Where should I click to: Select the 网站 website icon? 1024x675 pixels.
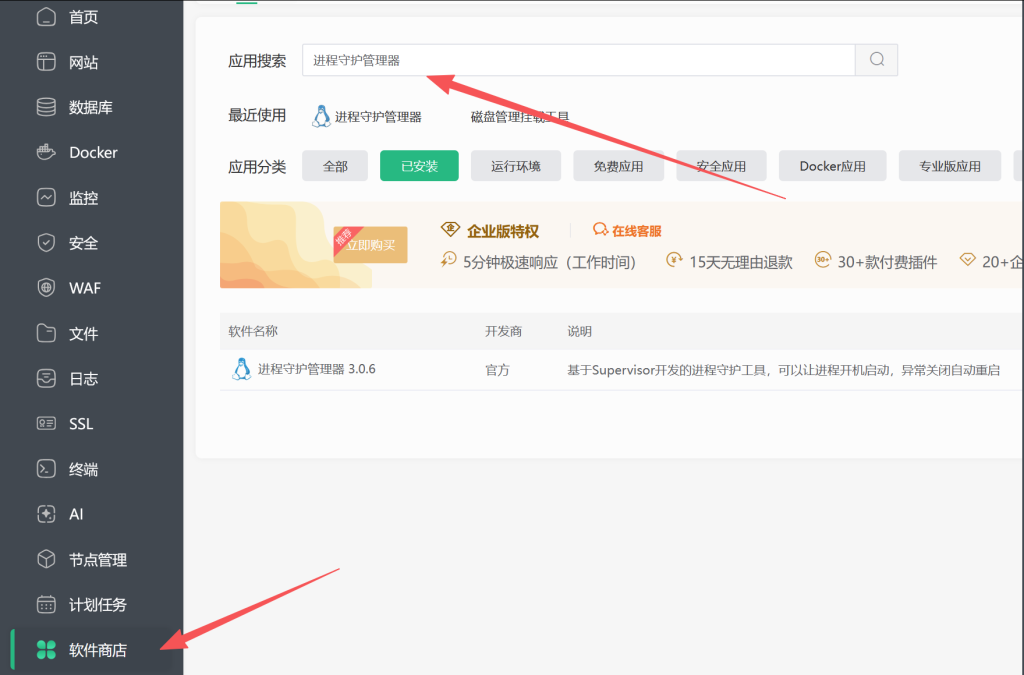coord(46,62)
